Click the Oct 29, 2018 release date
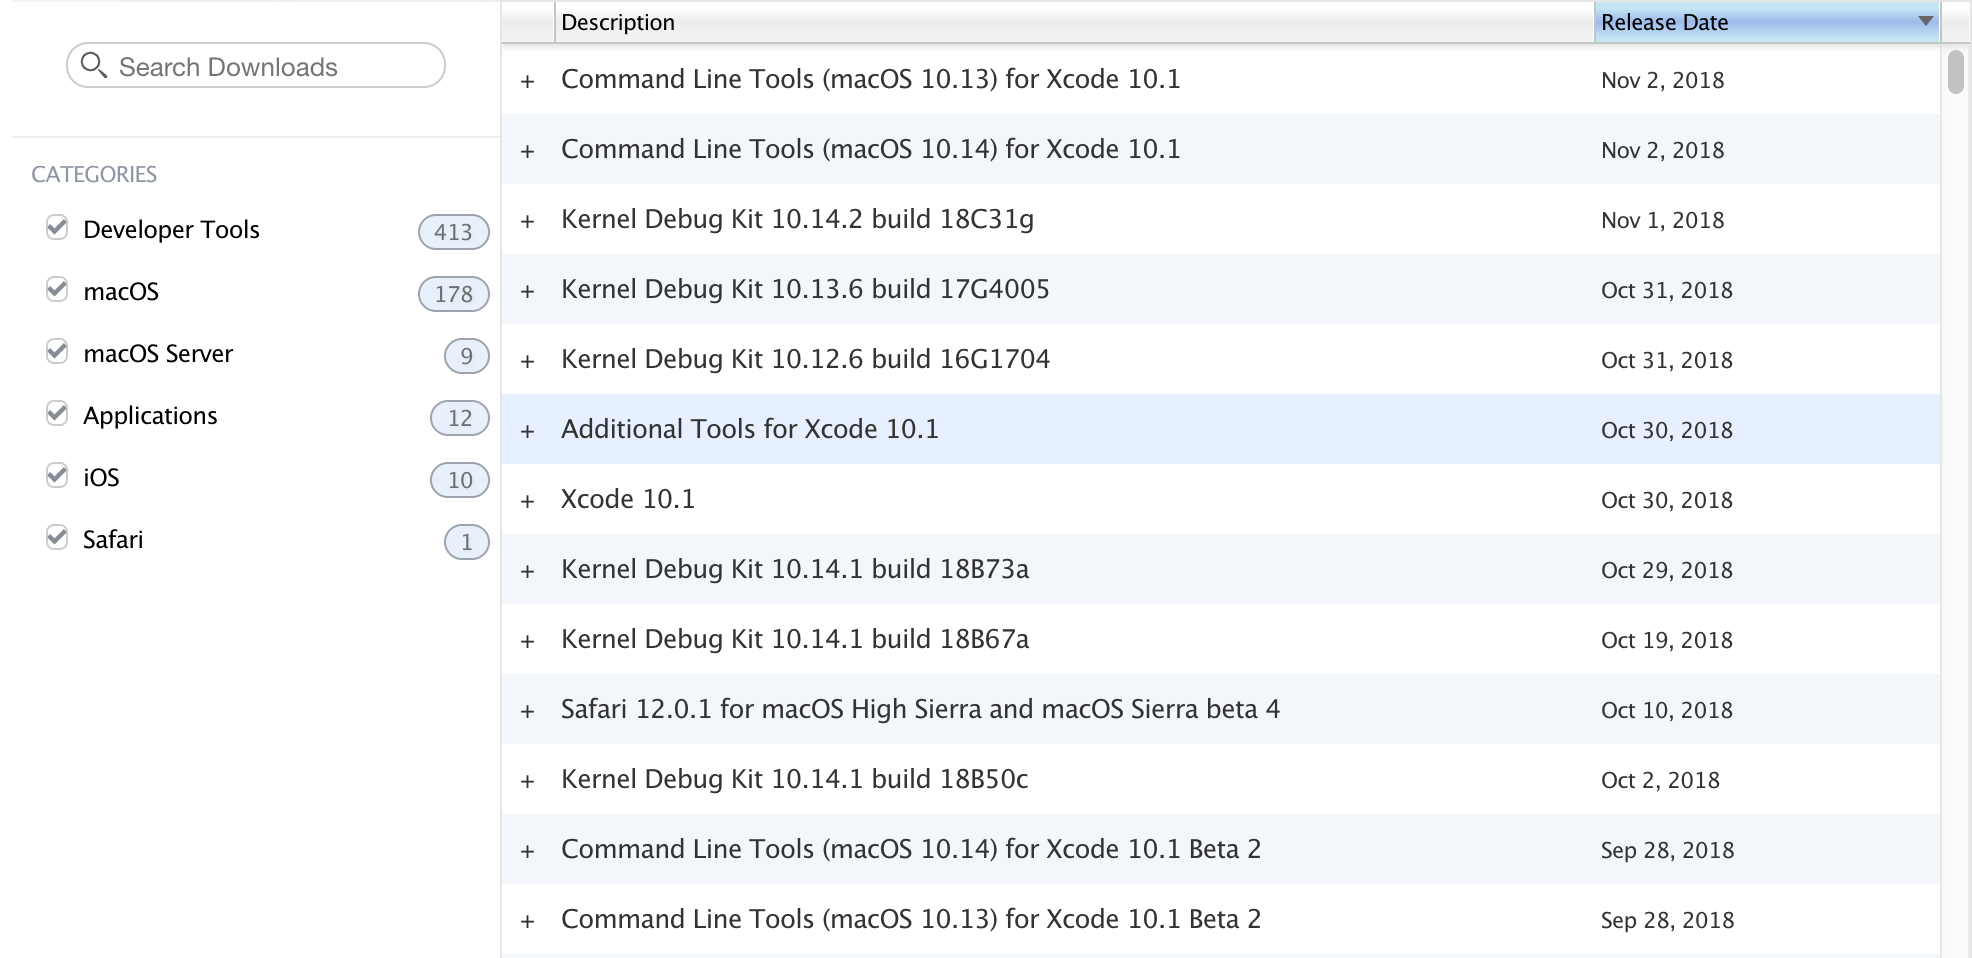 [1667, 570]
